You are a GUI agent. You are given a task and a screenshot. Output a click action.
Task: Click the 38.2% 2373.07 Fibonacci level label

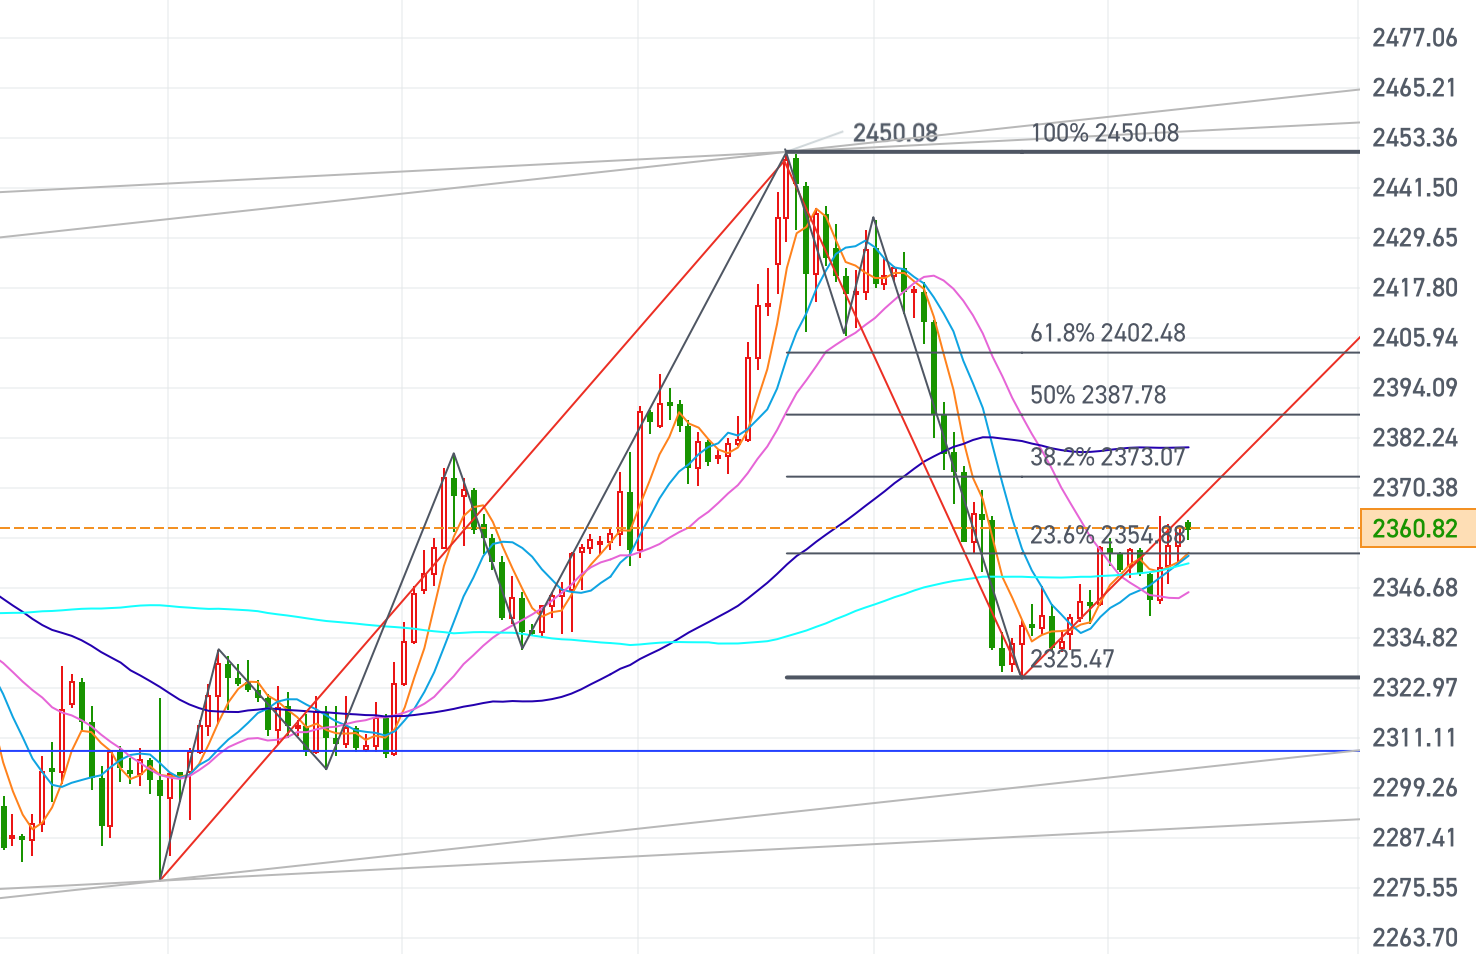[1108, 458]
